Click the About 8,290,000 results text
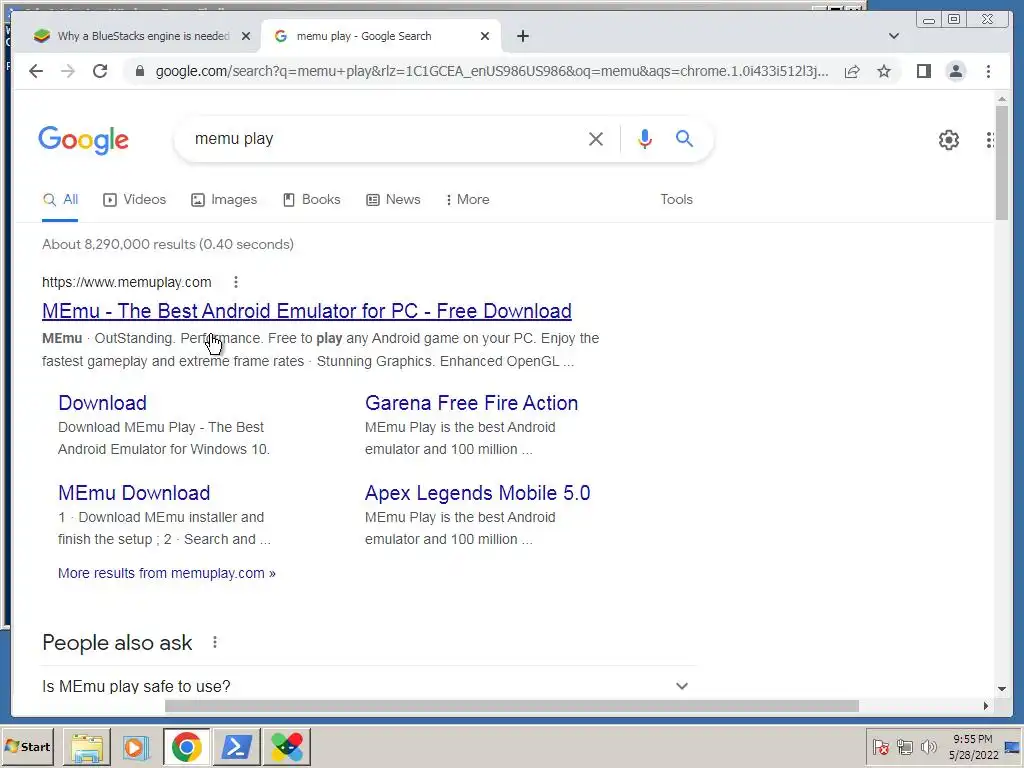Viewport: 1024px width, 768px height. 168,244
